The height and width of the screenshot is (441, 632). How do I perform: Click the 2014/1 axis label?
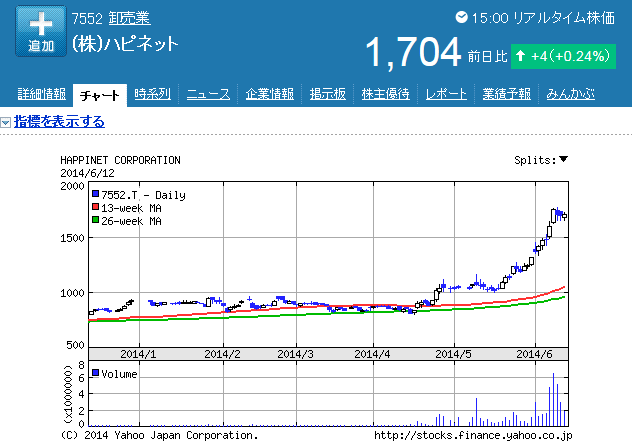tap(138, 354)
